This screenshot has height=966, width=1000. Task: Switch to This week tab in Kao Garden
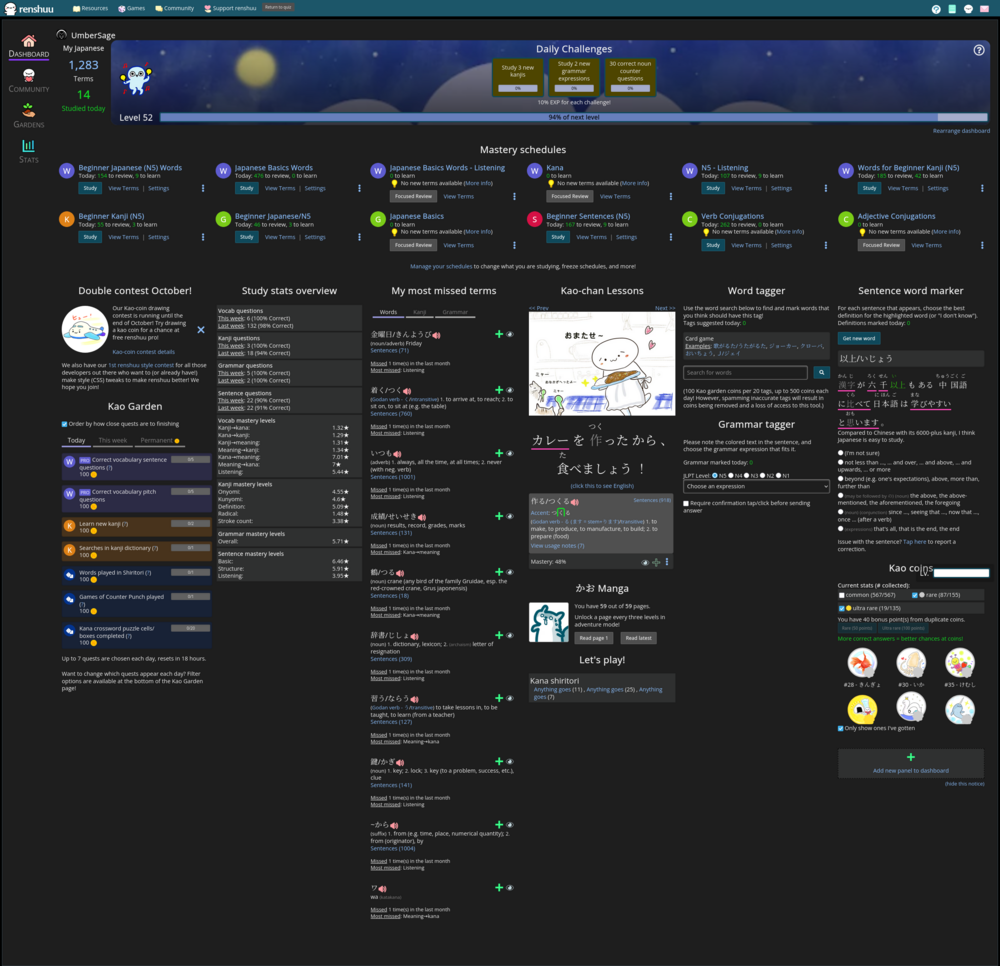[x=112, y=440]
